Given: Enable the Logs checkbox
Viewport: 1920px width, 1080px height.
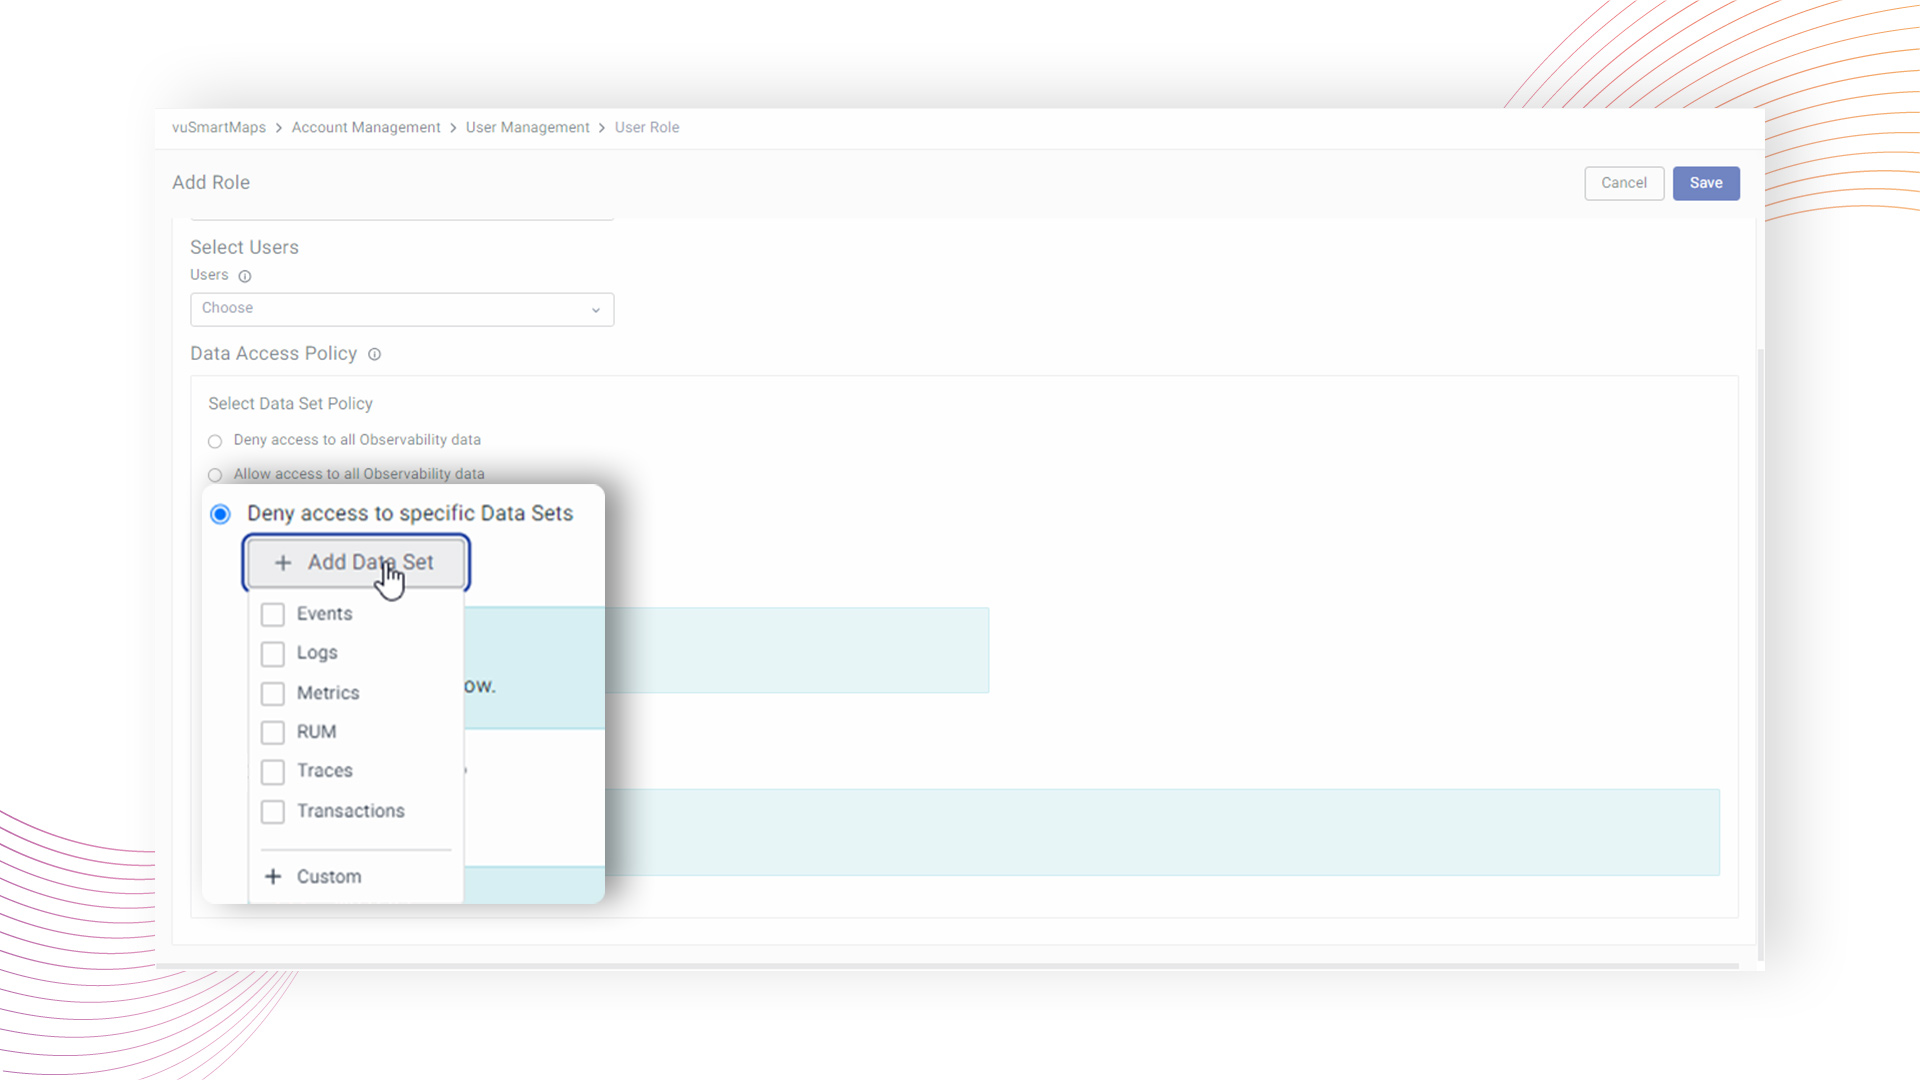Looking at the screenshot, I should coord(273,654).
